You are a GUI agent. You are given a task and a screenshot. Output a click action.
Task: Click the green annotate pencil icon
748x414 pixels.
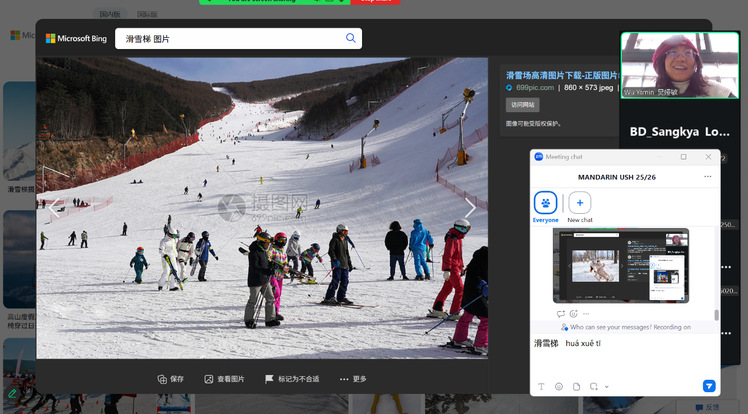(11, 395)
